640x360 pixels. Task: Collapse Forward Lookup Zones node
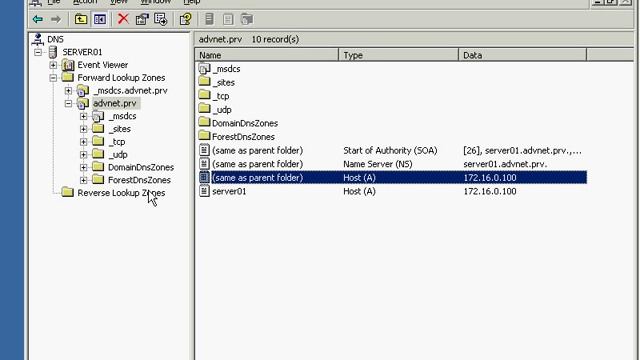coord(53,78)
